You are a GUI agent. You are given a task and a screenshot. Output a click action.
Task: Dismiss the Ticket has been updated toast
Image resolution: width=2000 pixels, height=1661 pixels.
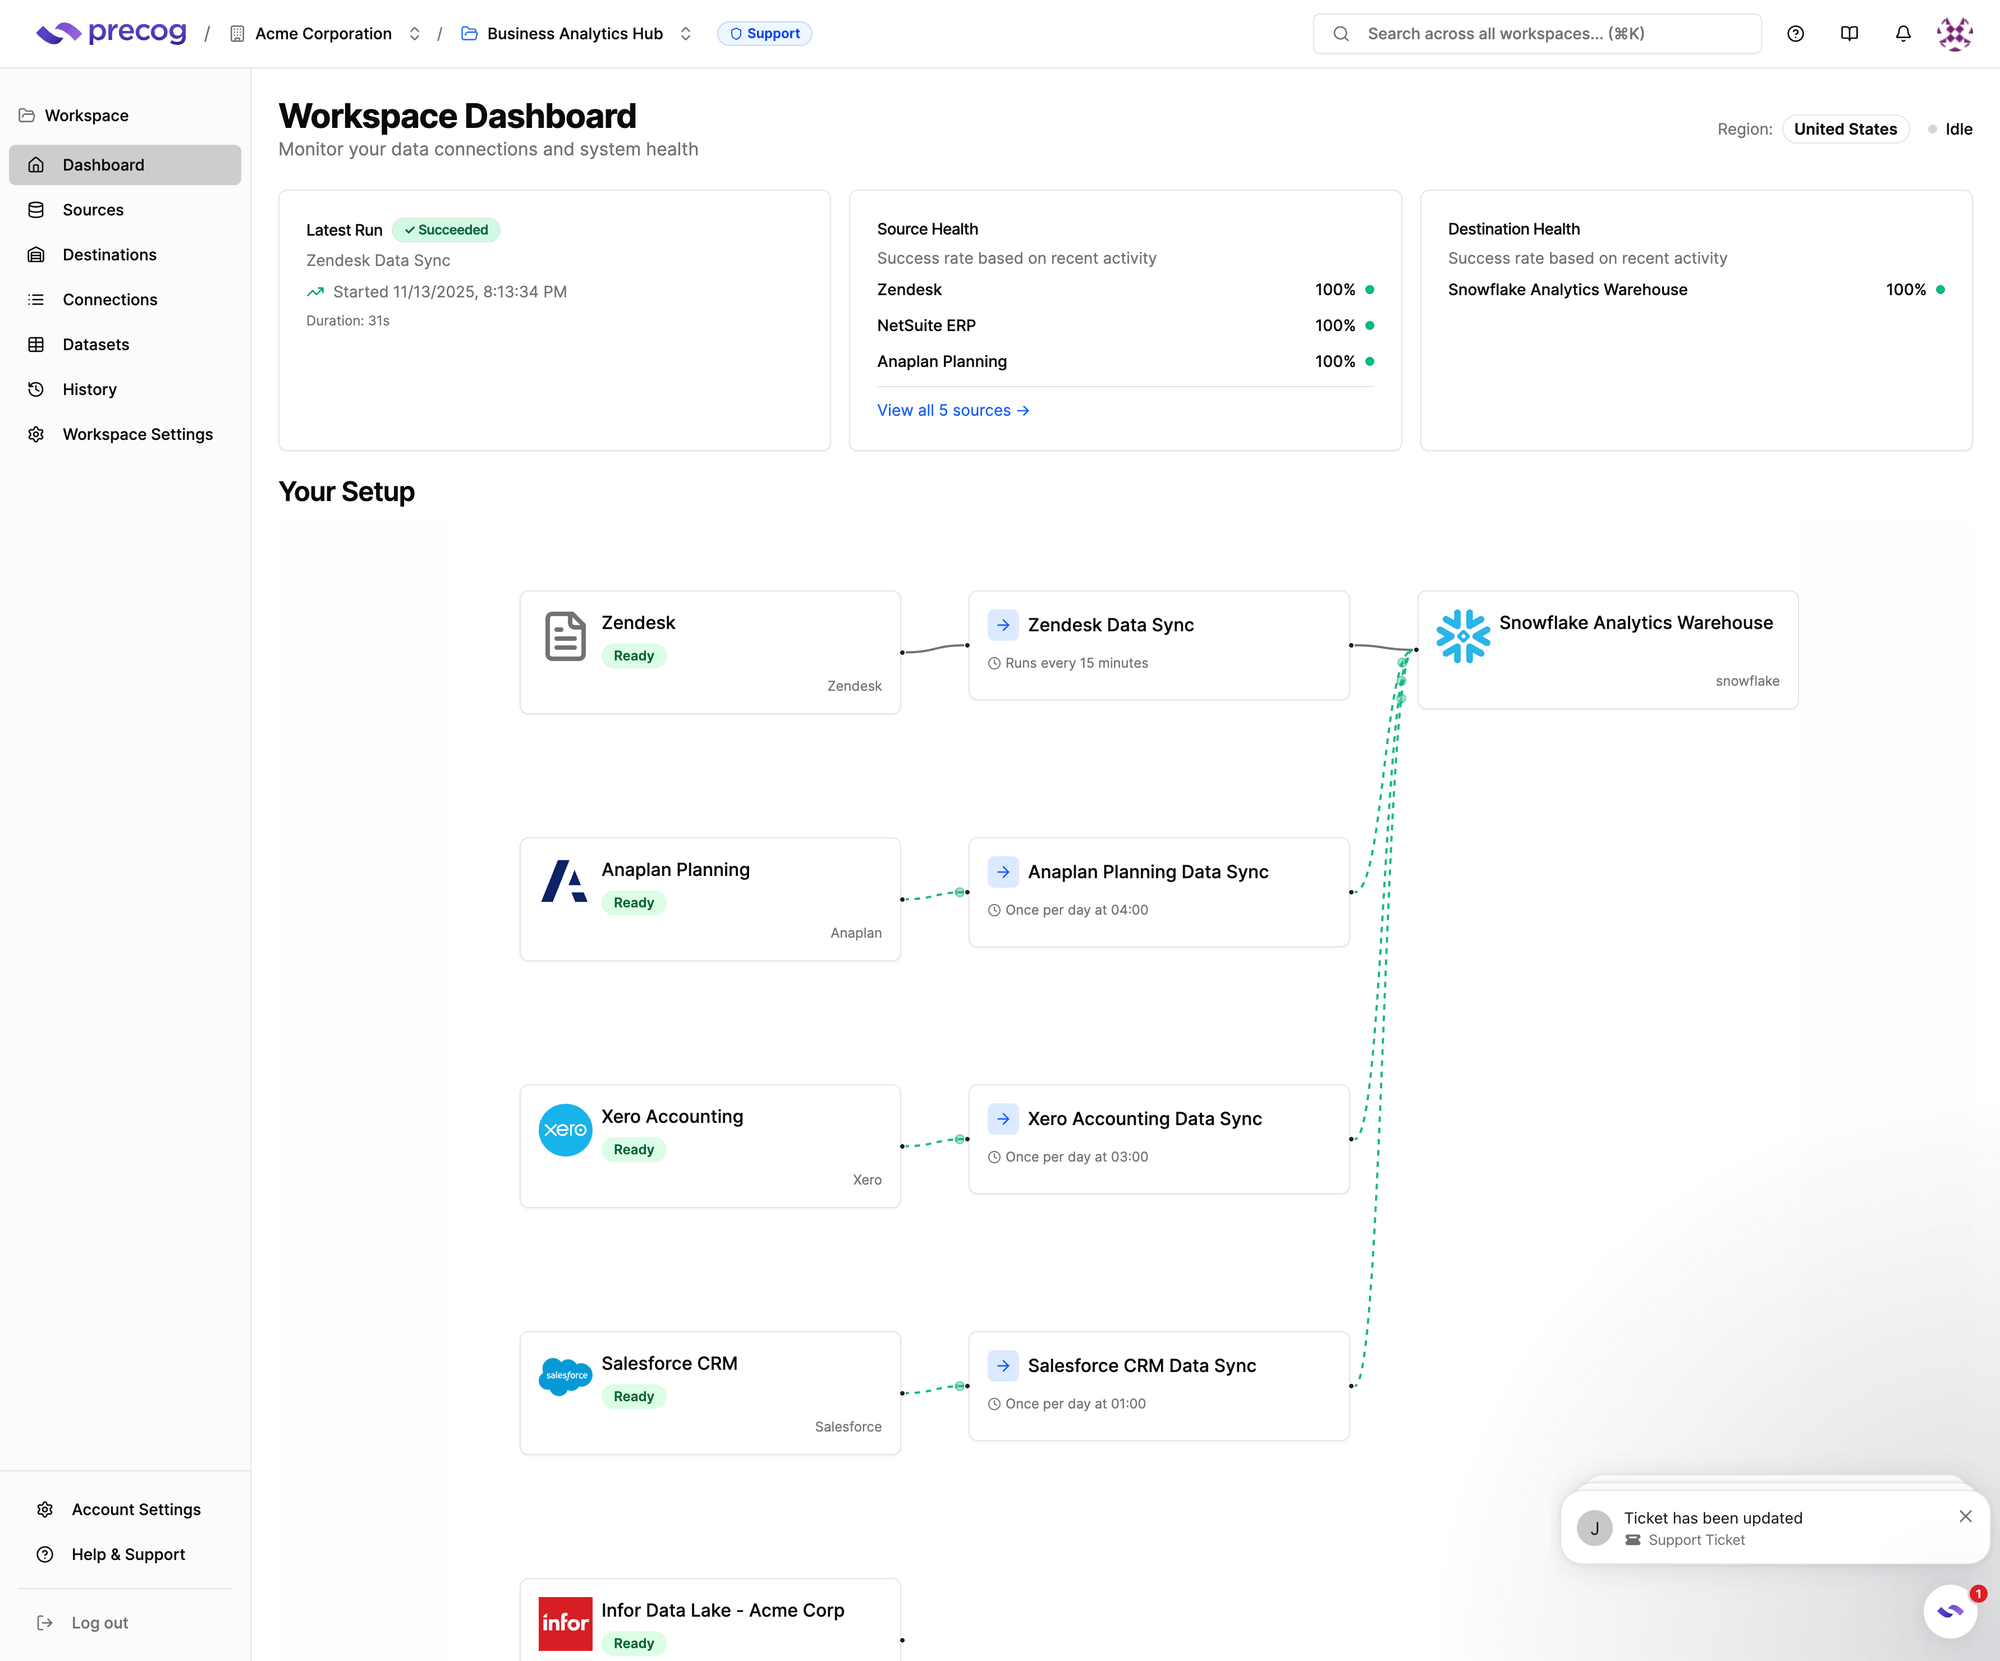(x=1966, y=1516)
